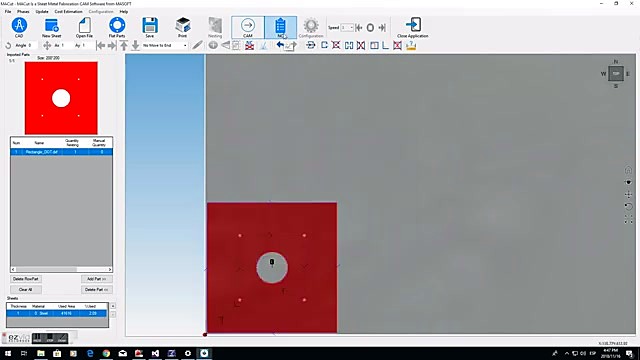Click the move up arrow
This screenshot has height=360, width=640.
(124, 45)
